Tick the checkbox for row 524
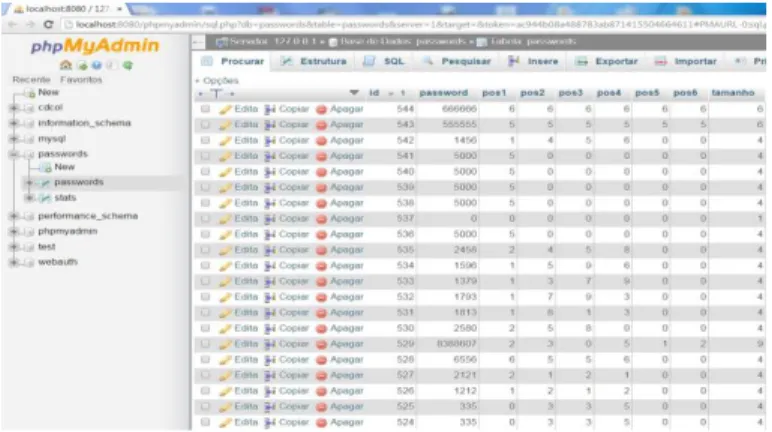 tap(205, 422)
